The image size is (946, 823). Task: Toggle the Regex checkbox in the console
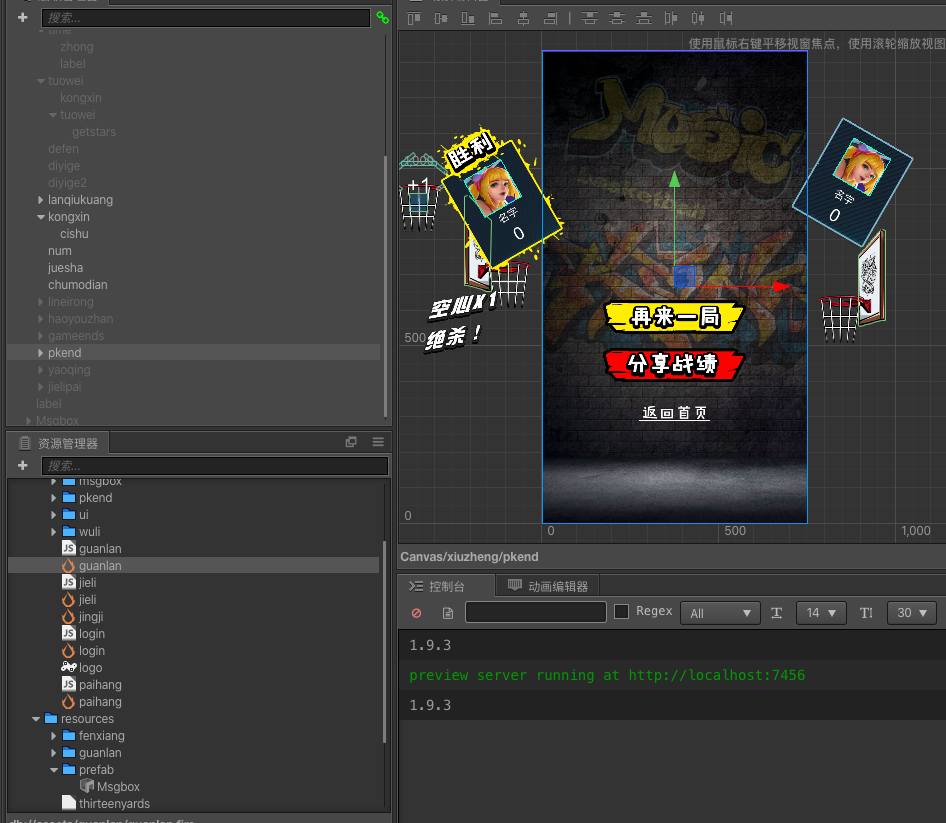(621, 611)
